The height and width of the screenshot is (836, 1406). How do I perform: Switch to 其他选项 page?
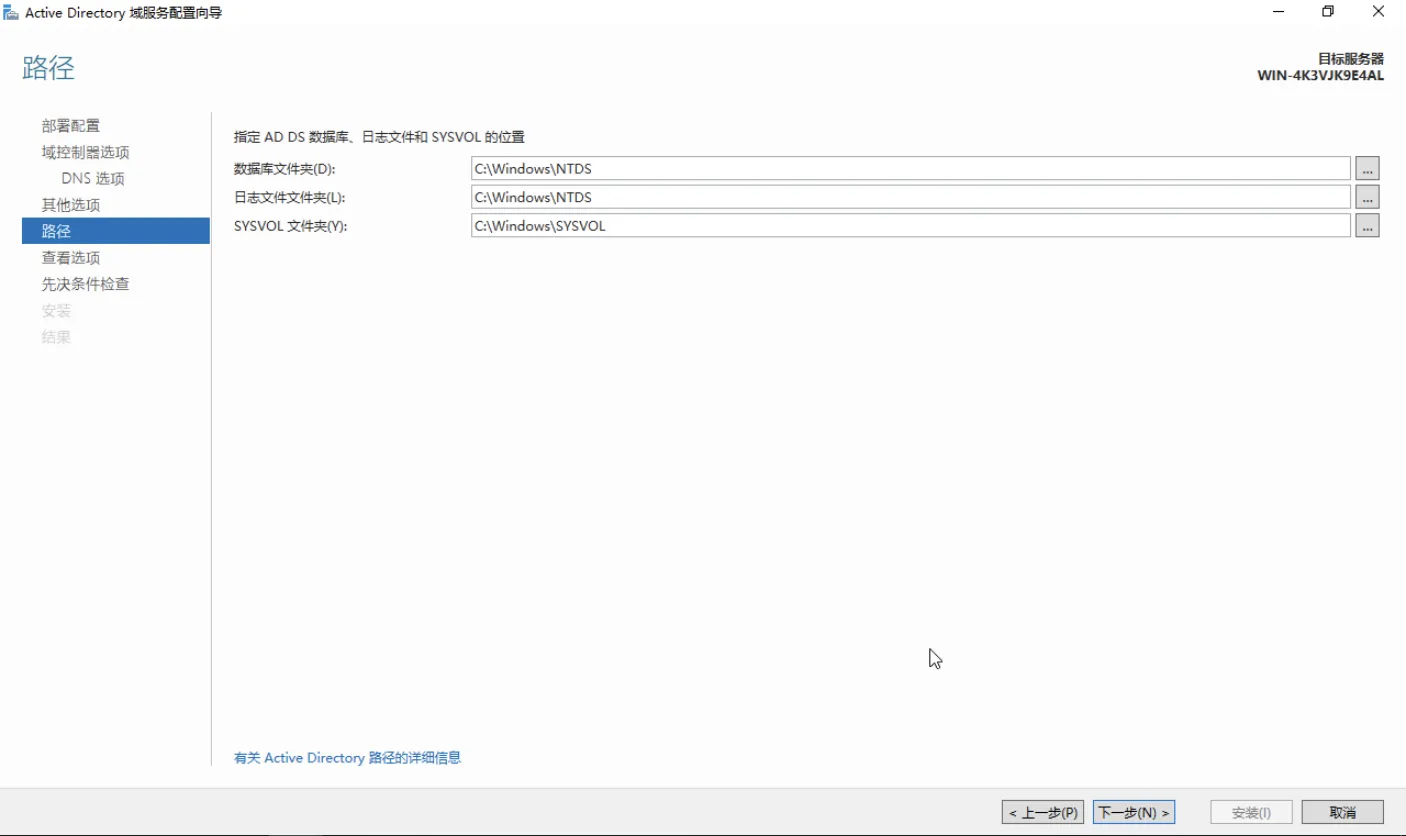(71, 205)
